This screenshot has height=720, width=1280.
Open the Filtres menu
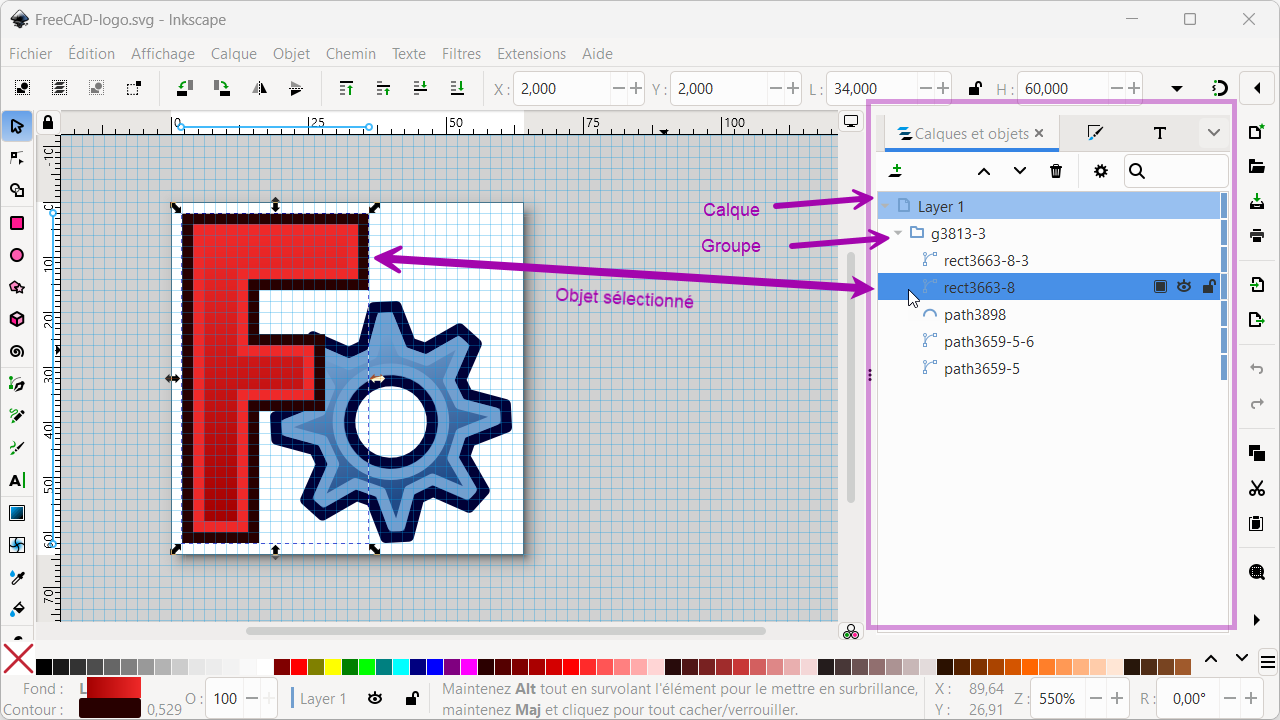[461, 54]
